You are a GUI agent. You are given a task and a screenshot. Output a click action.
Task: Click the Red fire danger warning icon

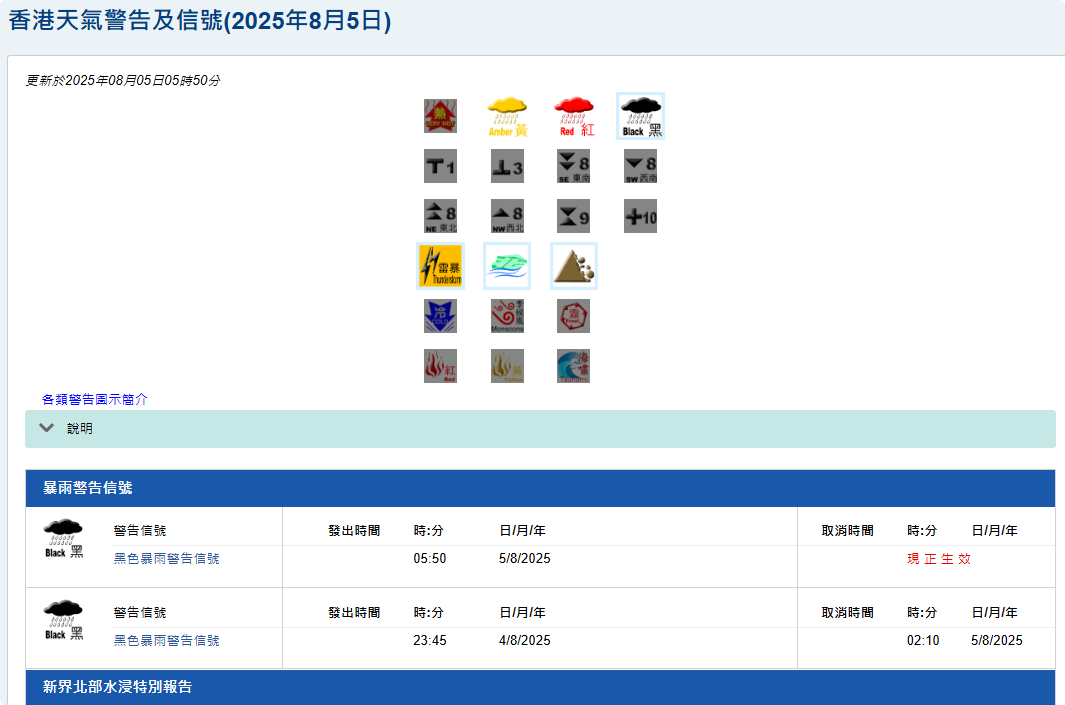click(x=440, y=366)
